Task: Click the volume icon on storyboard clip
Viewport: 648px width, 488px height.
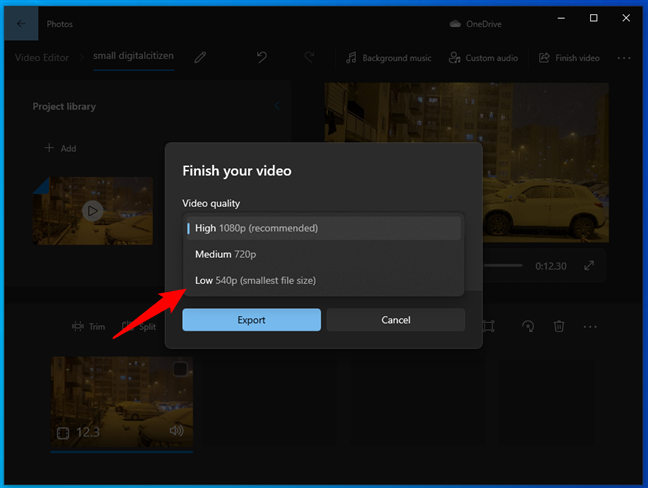Action: [176, 431]
